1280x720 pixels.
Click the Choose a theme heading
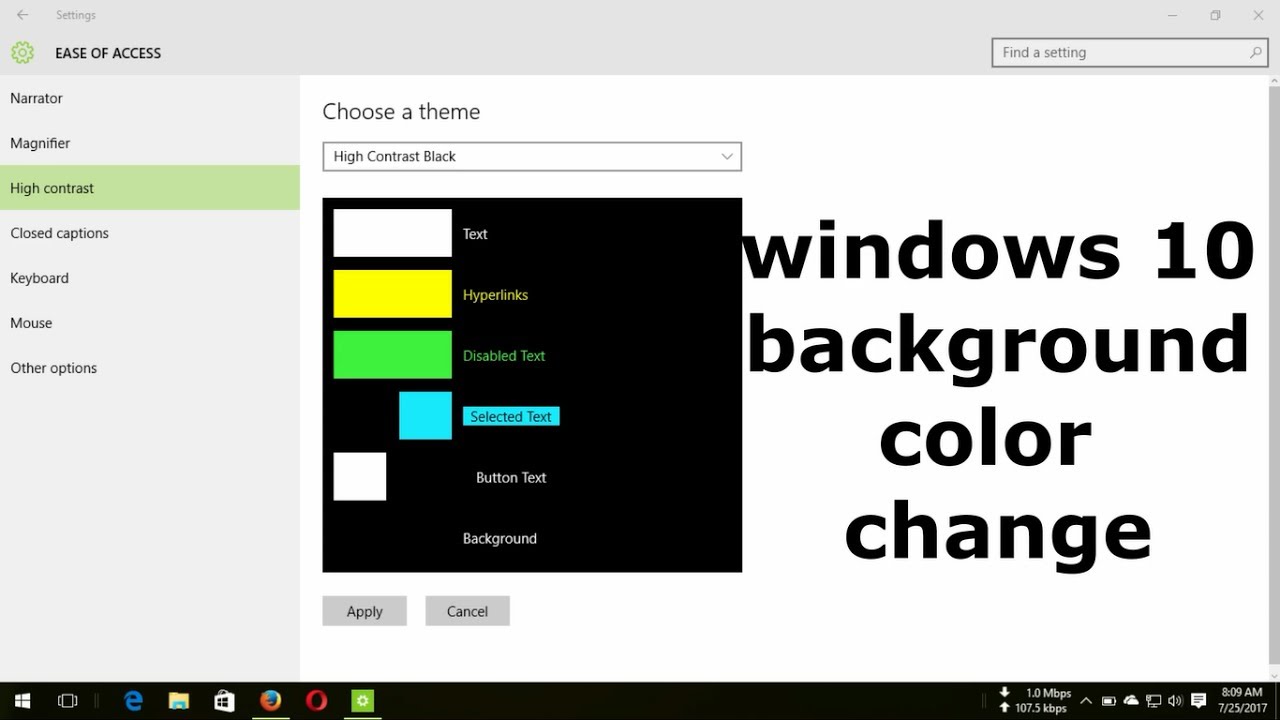click(401, 111)
